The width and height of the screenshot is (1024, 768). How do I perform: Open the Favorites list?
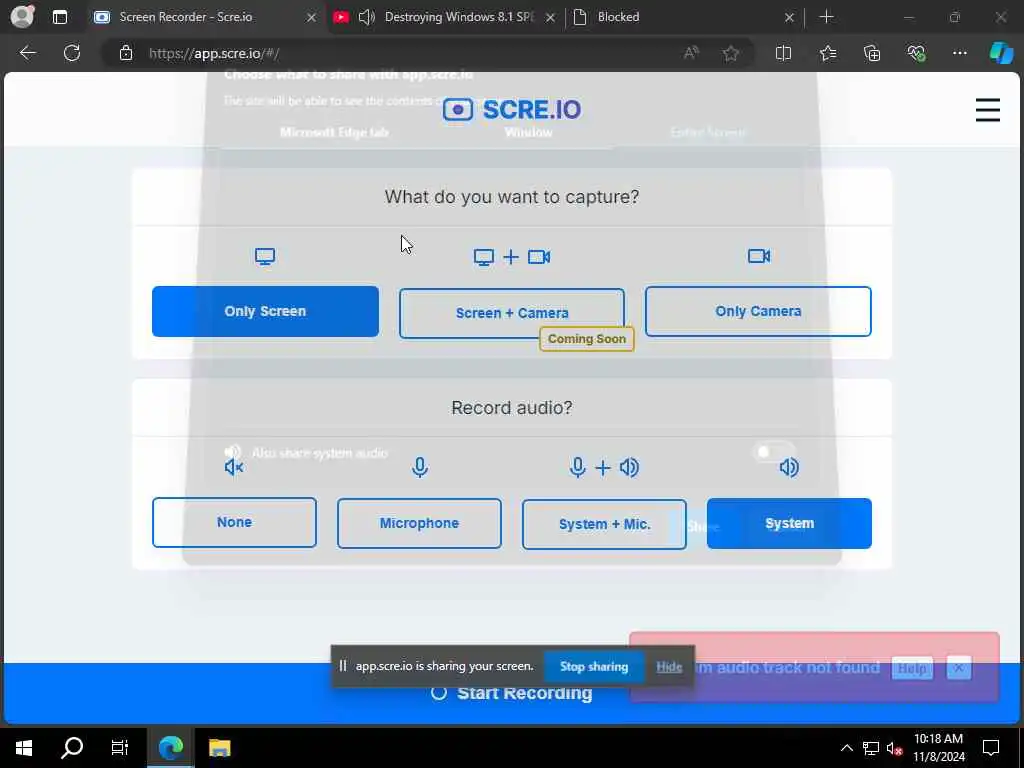coord(827,54)
